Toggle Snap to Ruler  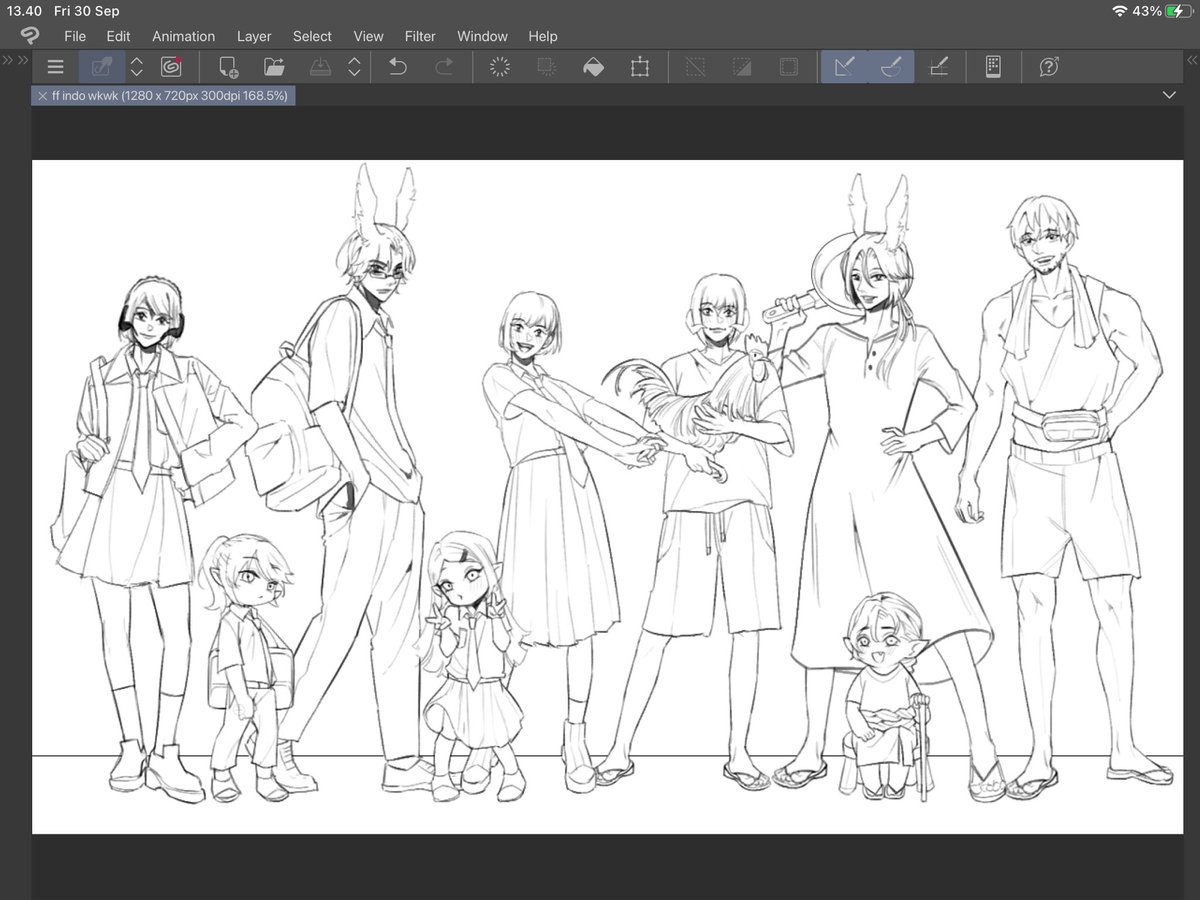[844, 67]
